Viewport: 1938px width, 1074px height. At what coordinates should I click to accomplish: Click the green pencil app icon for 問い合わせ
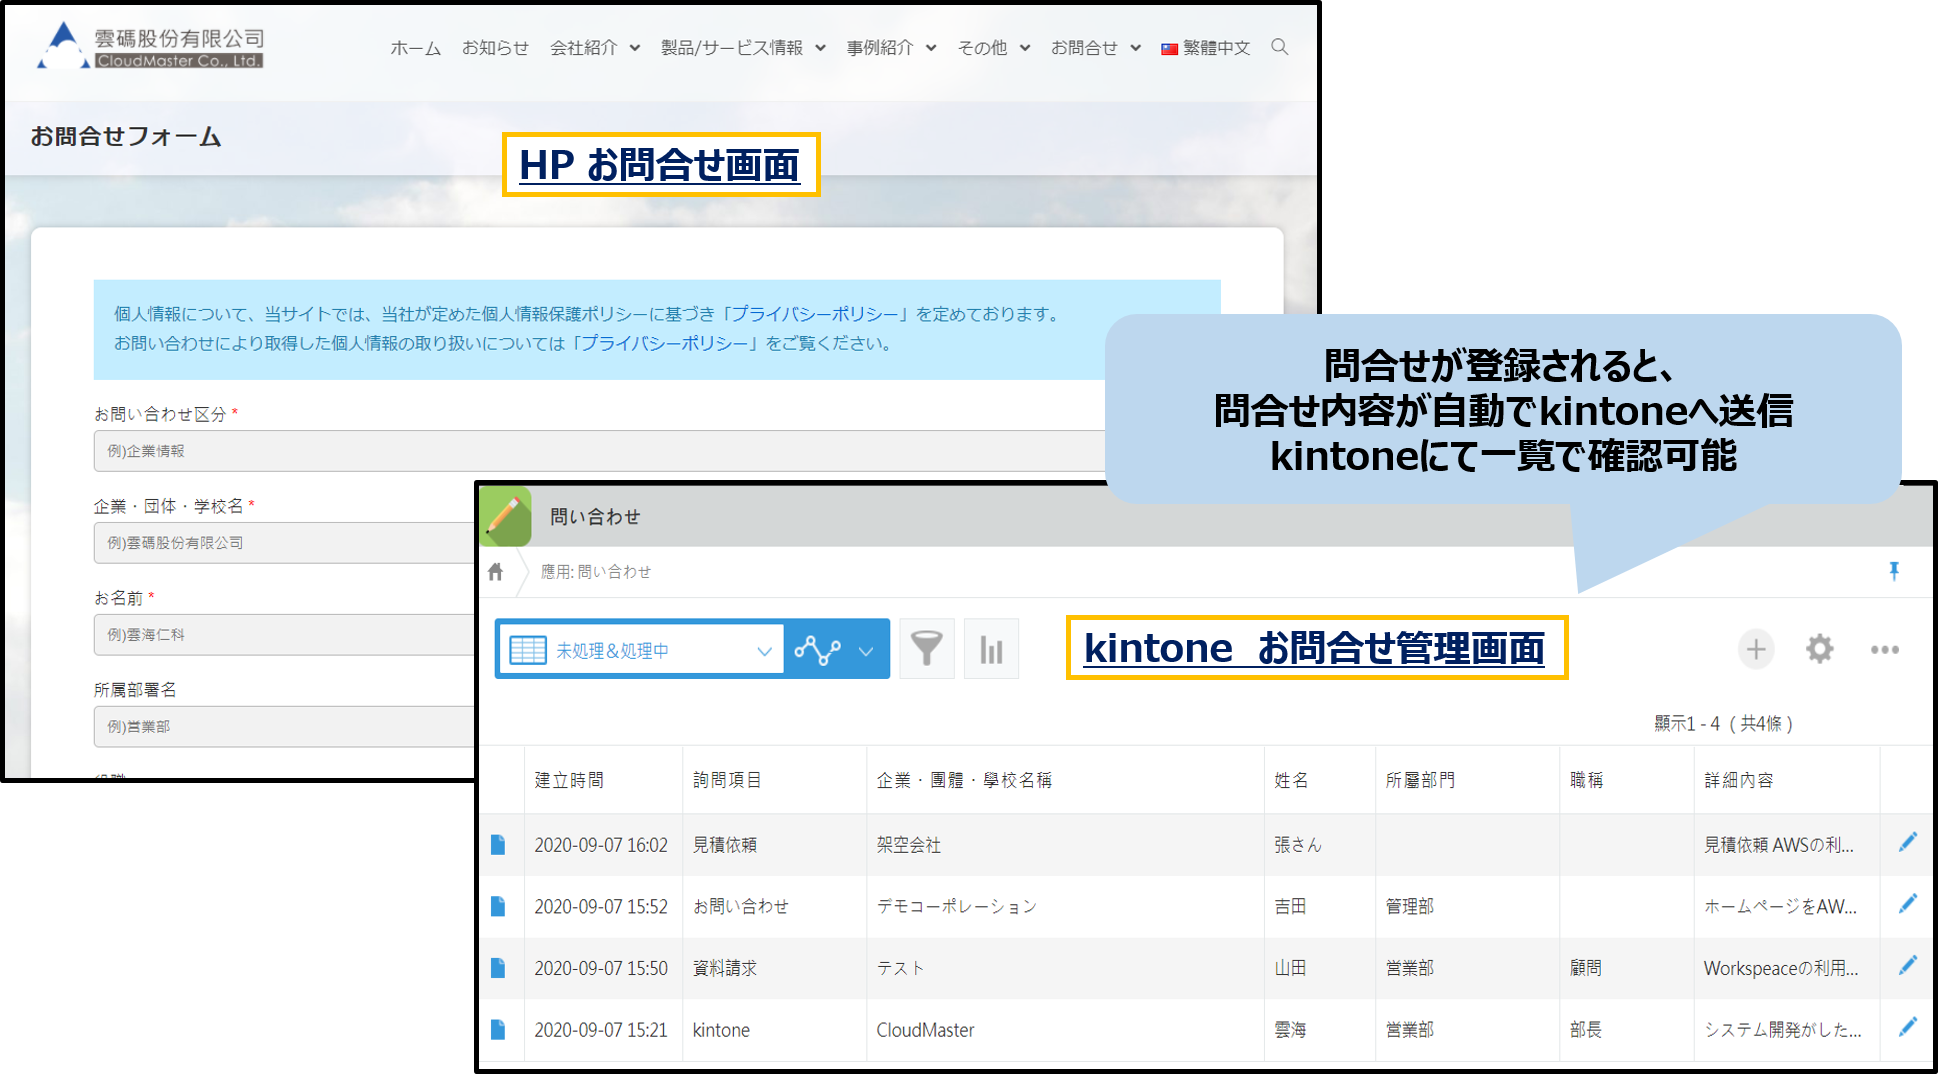tap(507, 517)
